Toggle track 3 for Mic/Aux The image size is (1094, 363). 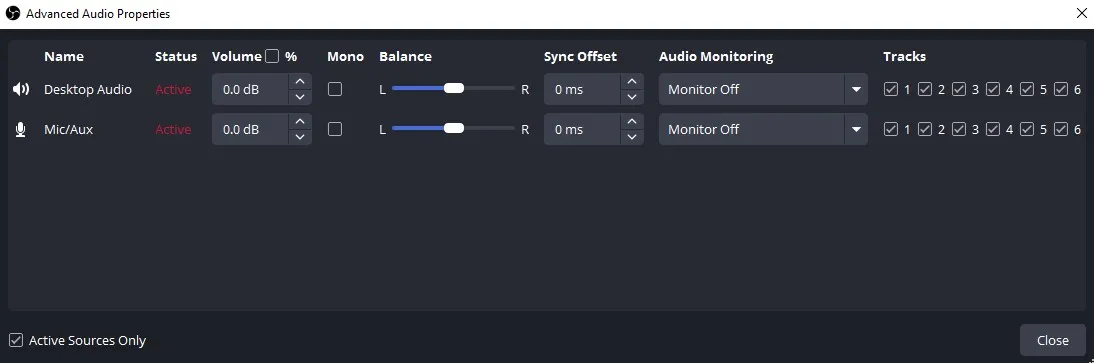[959, 129]
